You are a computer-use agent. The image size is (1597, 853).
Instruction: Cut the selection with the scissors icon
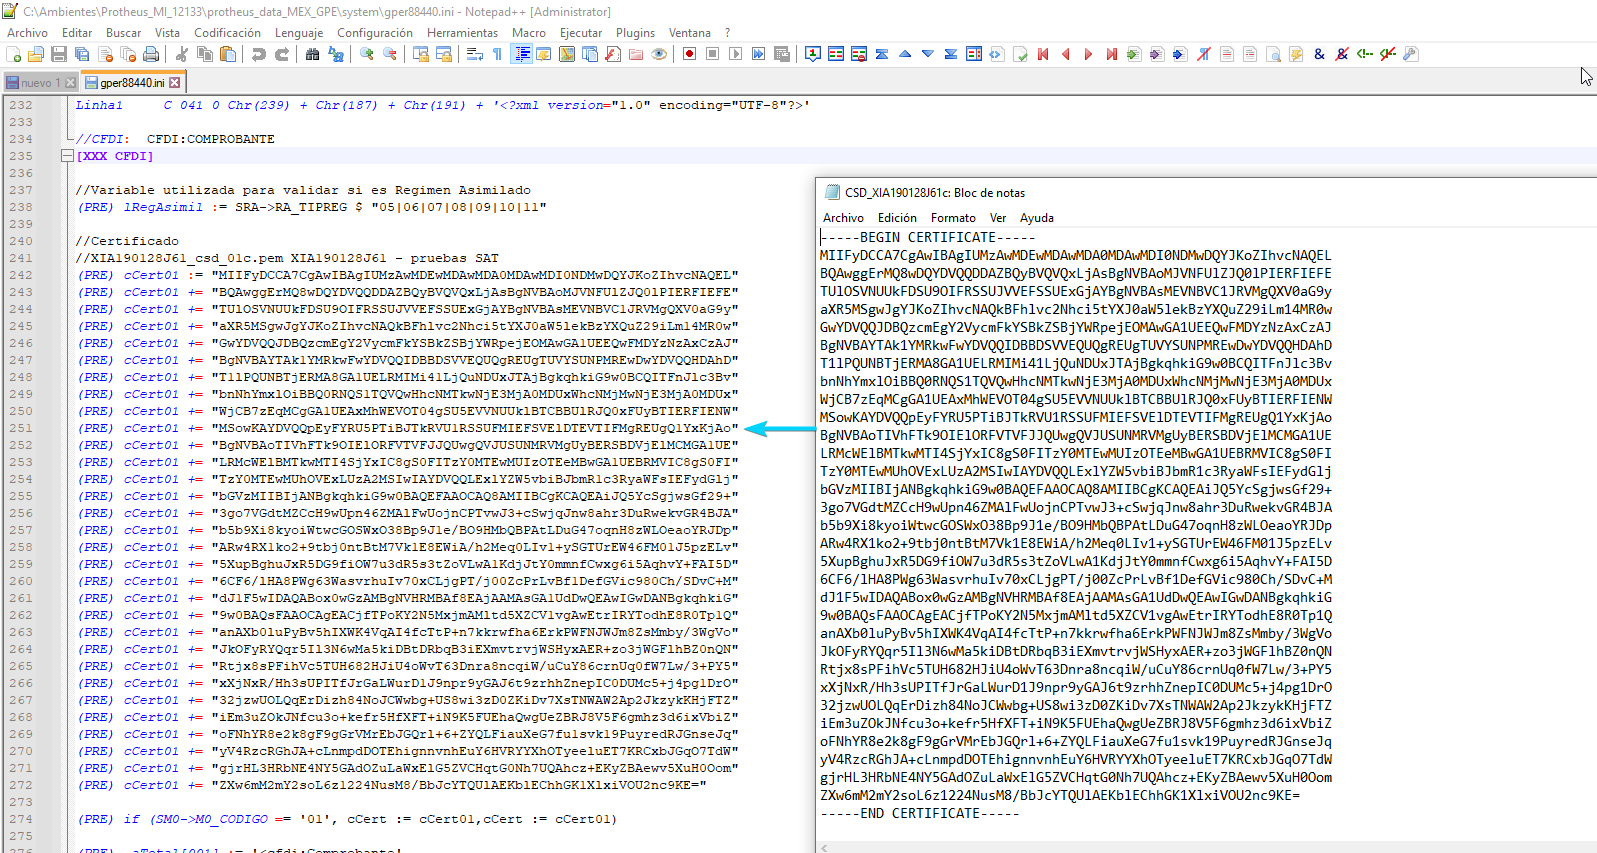coord(183,54)
